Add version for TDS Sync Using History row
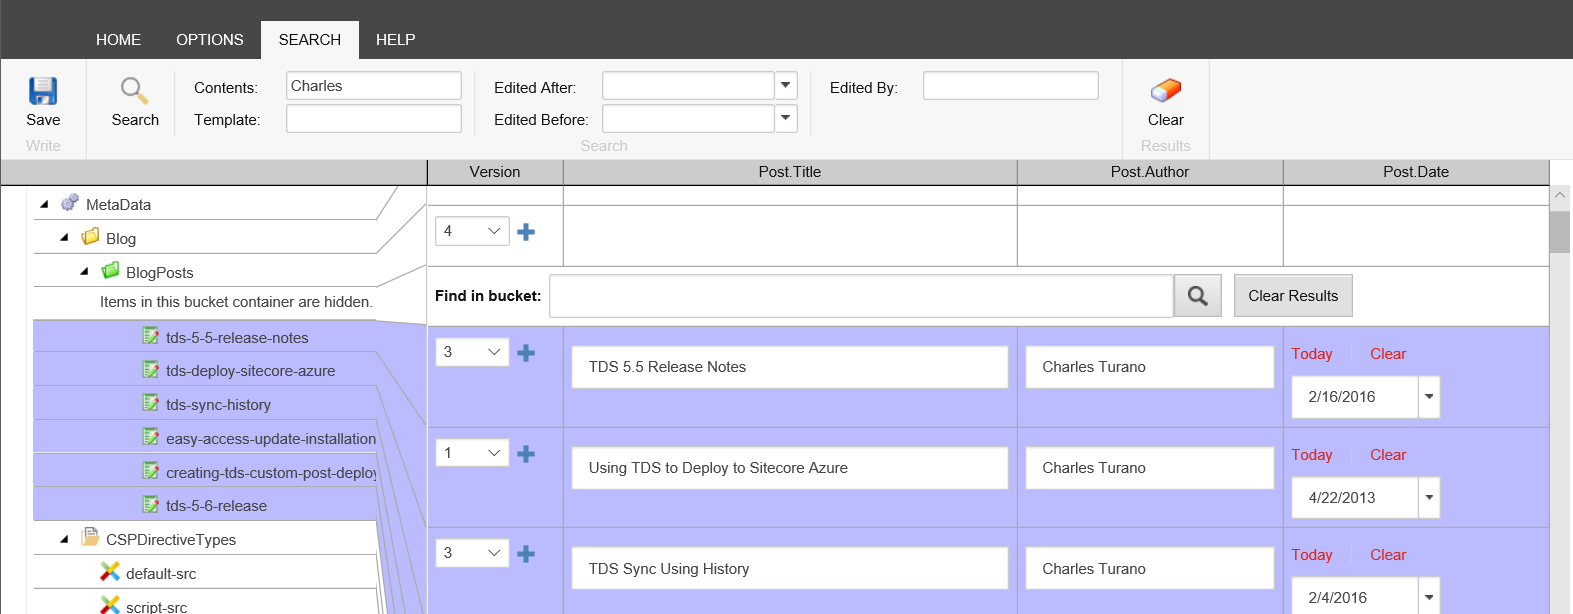Image resolution: width=1573 pixels, height=614 pixels. click(526, 554)
